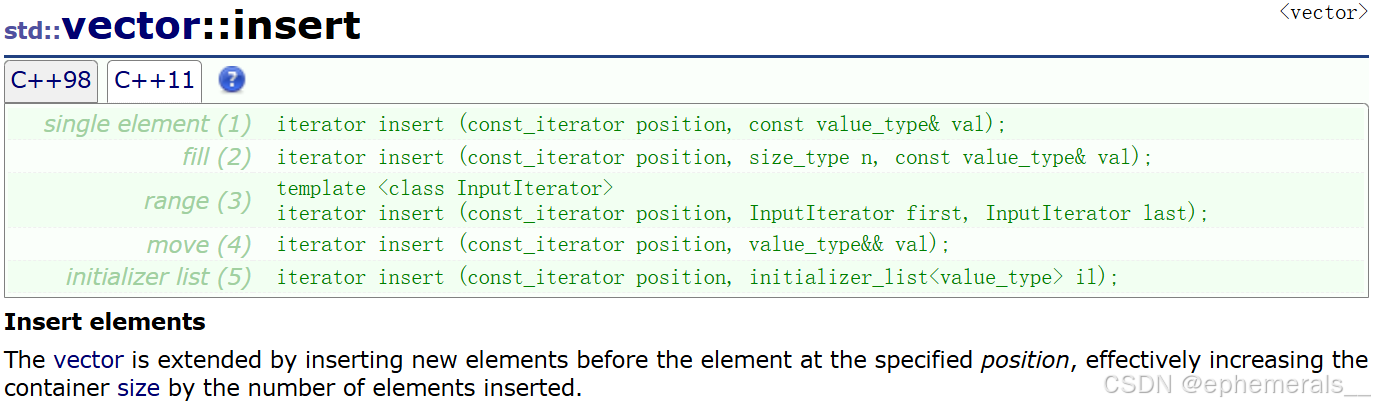Select the C++11 tab
Image resolution: width=1375 pixels, height=407 pixels.
(154, 81)
